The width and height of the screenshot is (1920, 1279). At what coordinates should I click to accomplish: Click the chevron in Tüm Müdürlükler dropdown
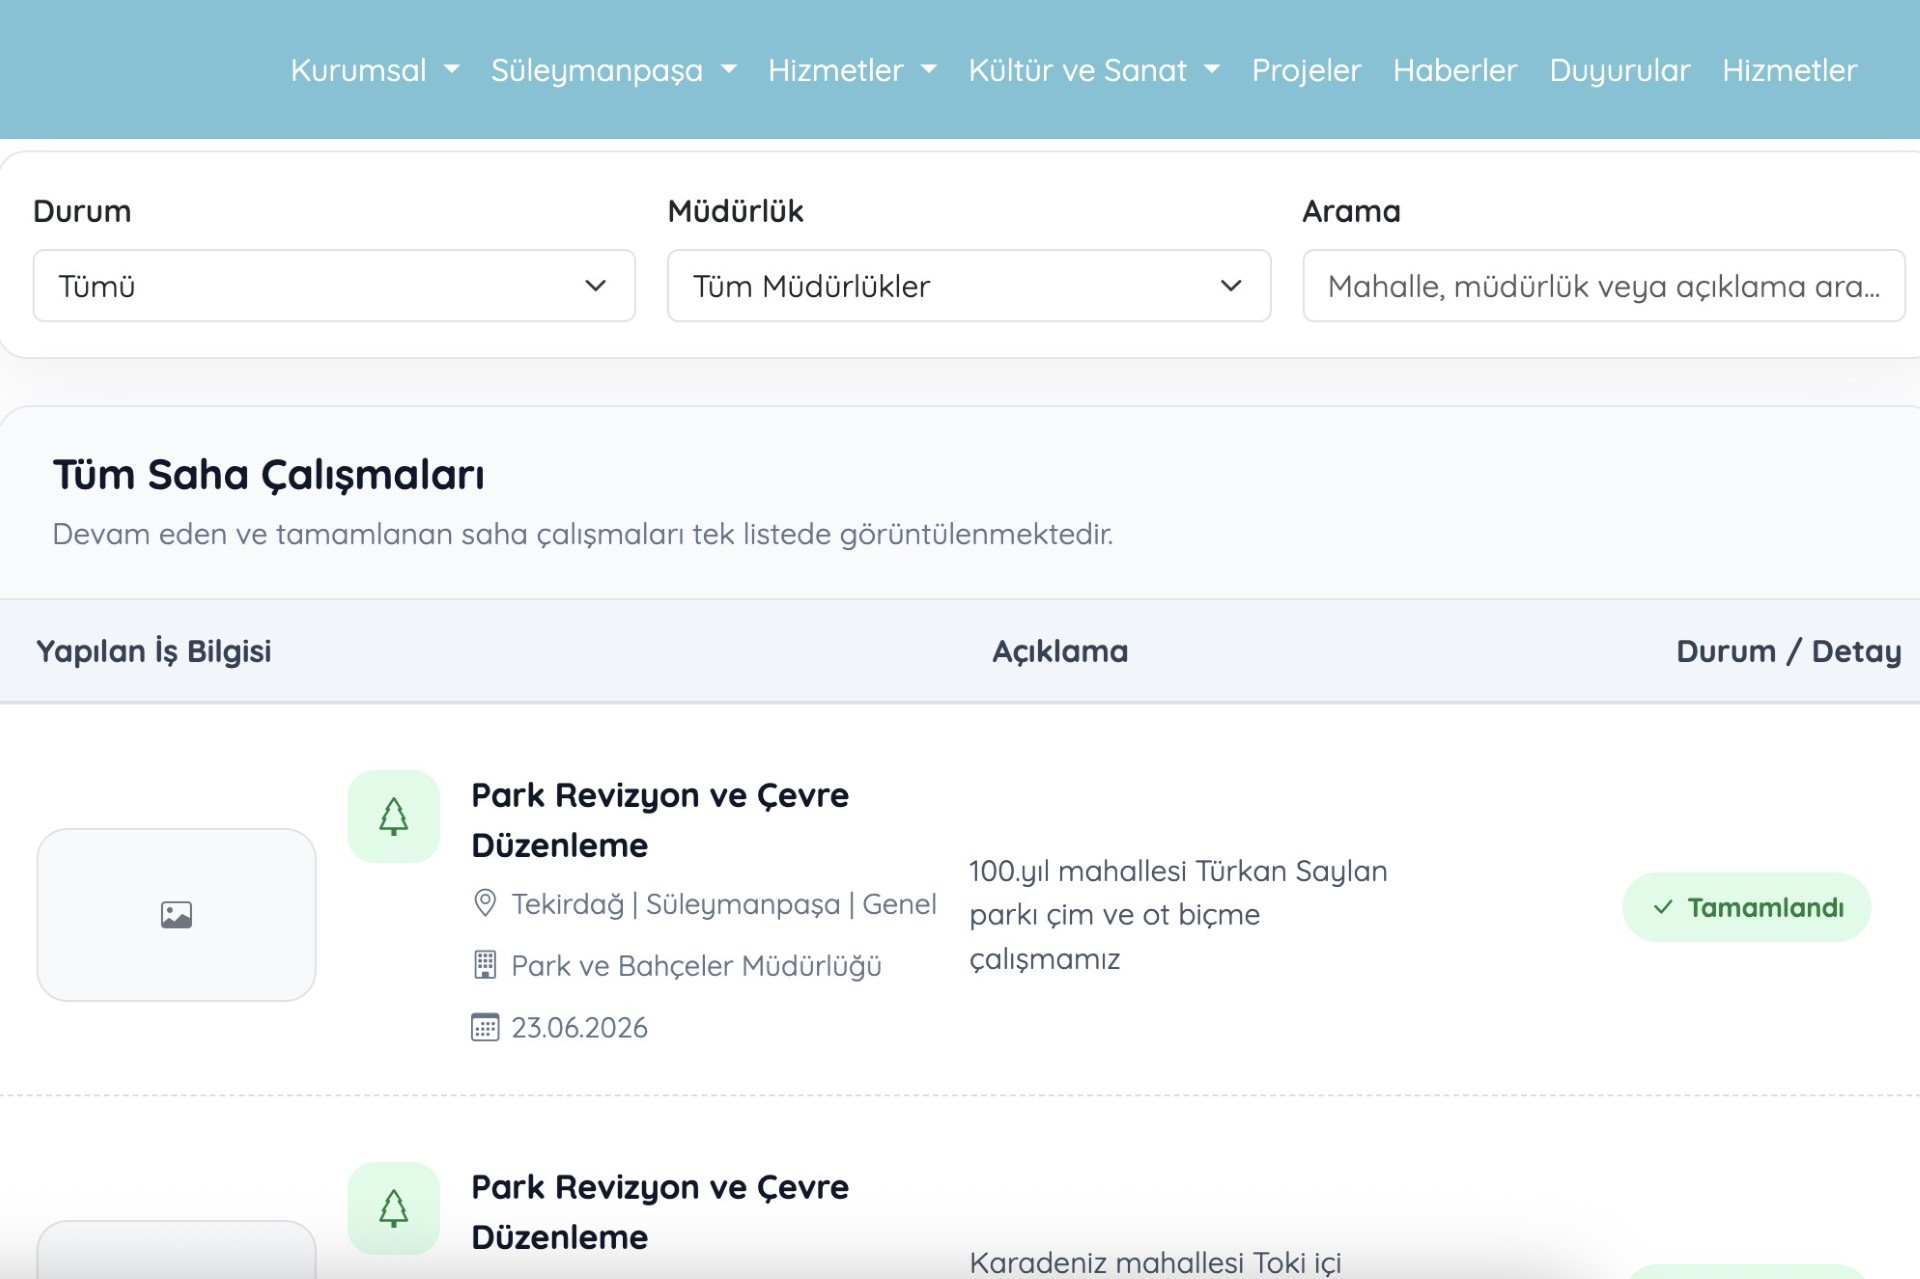(1231, 286)
